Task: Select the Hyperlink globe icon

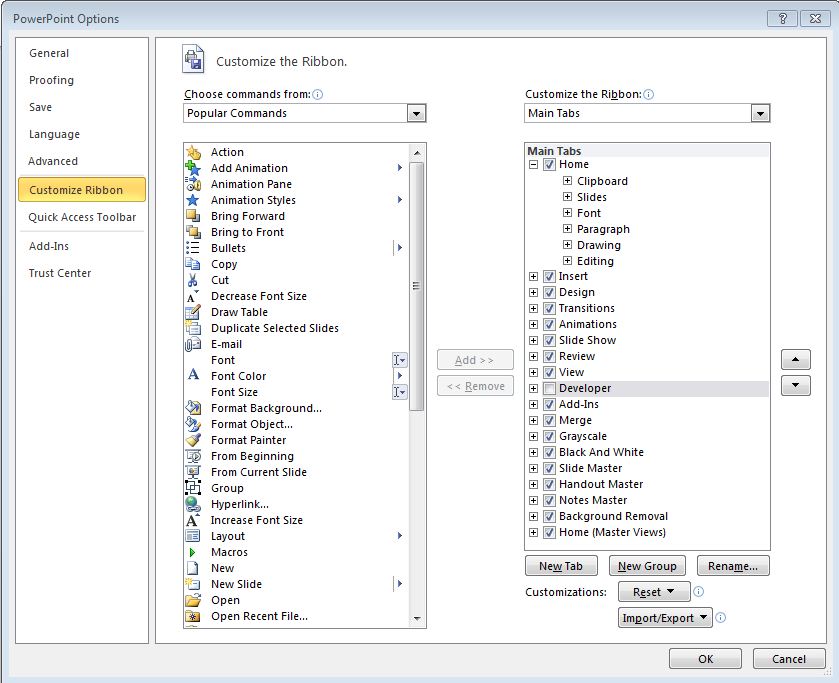Action: (x=193, y=504)
